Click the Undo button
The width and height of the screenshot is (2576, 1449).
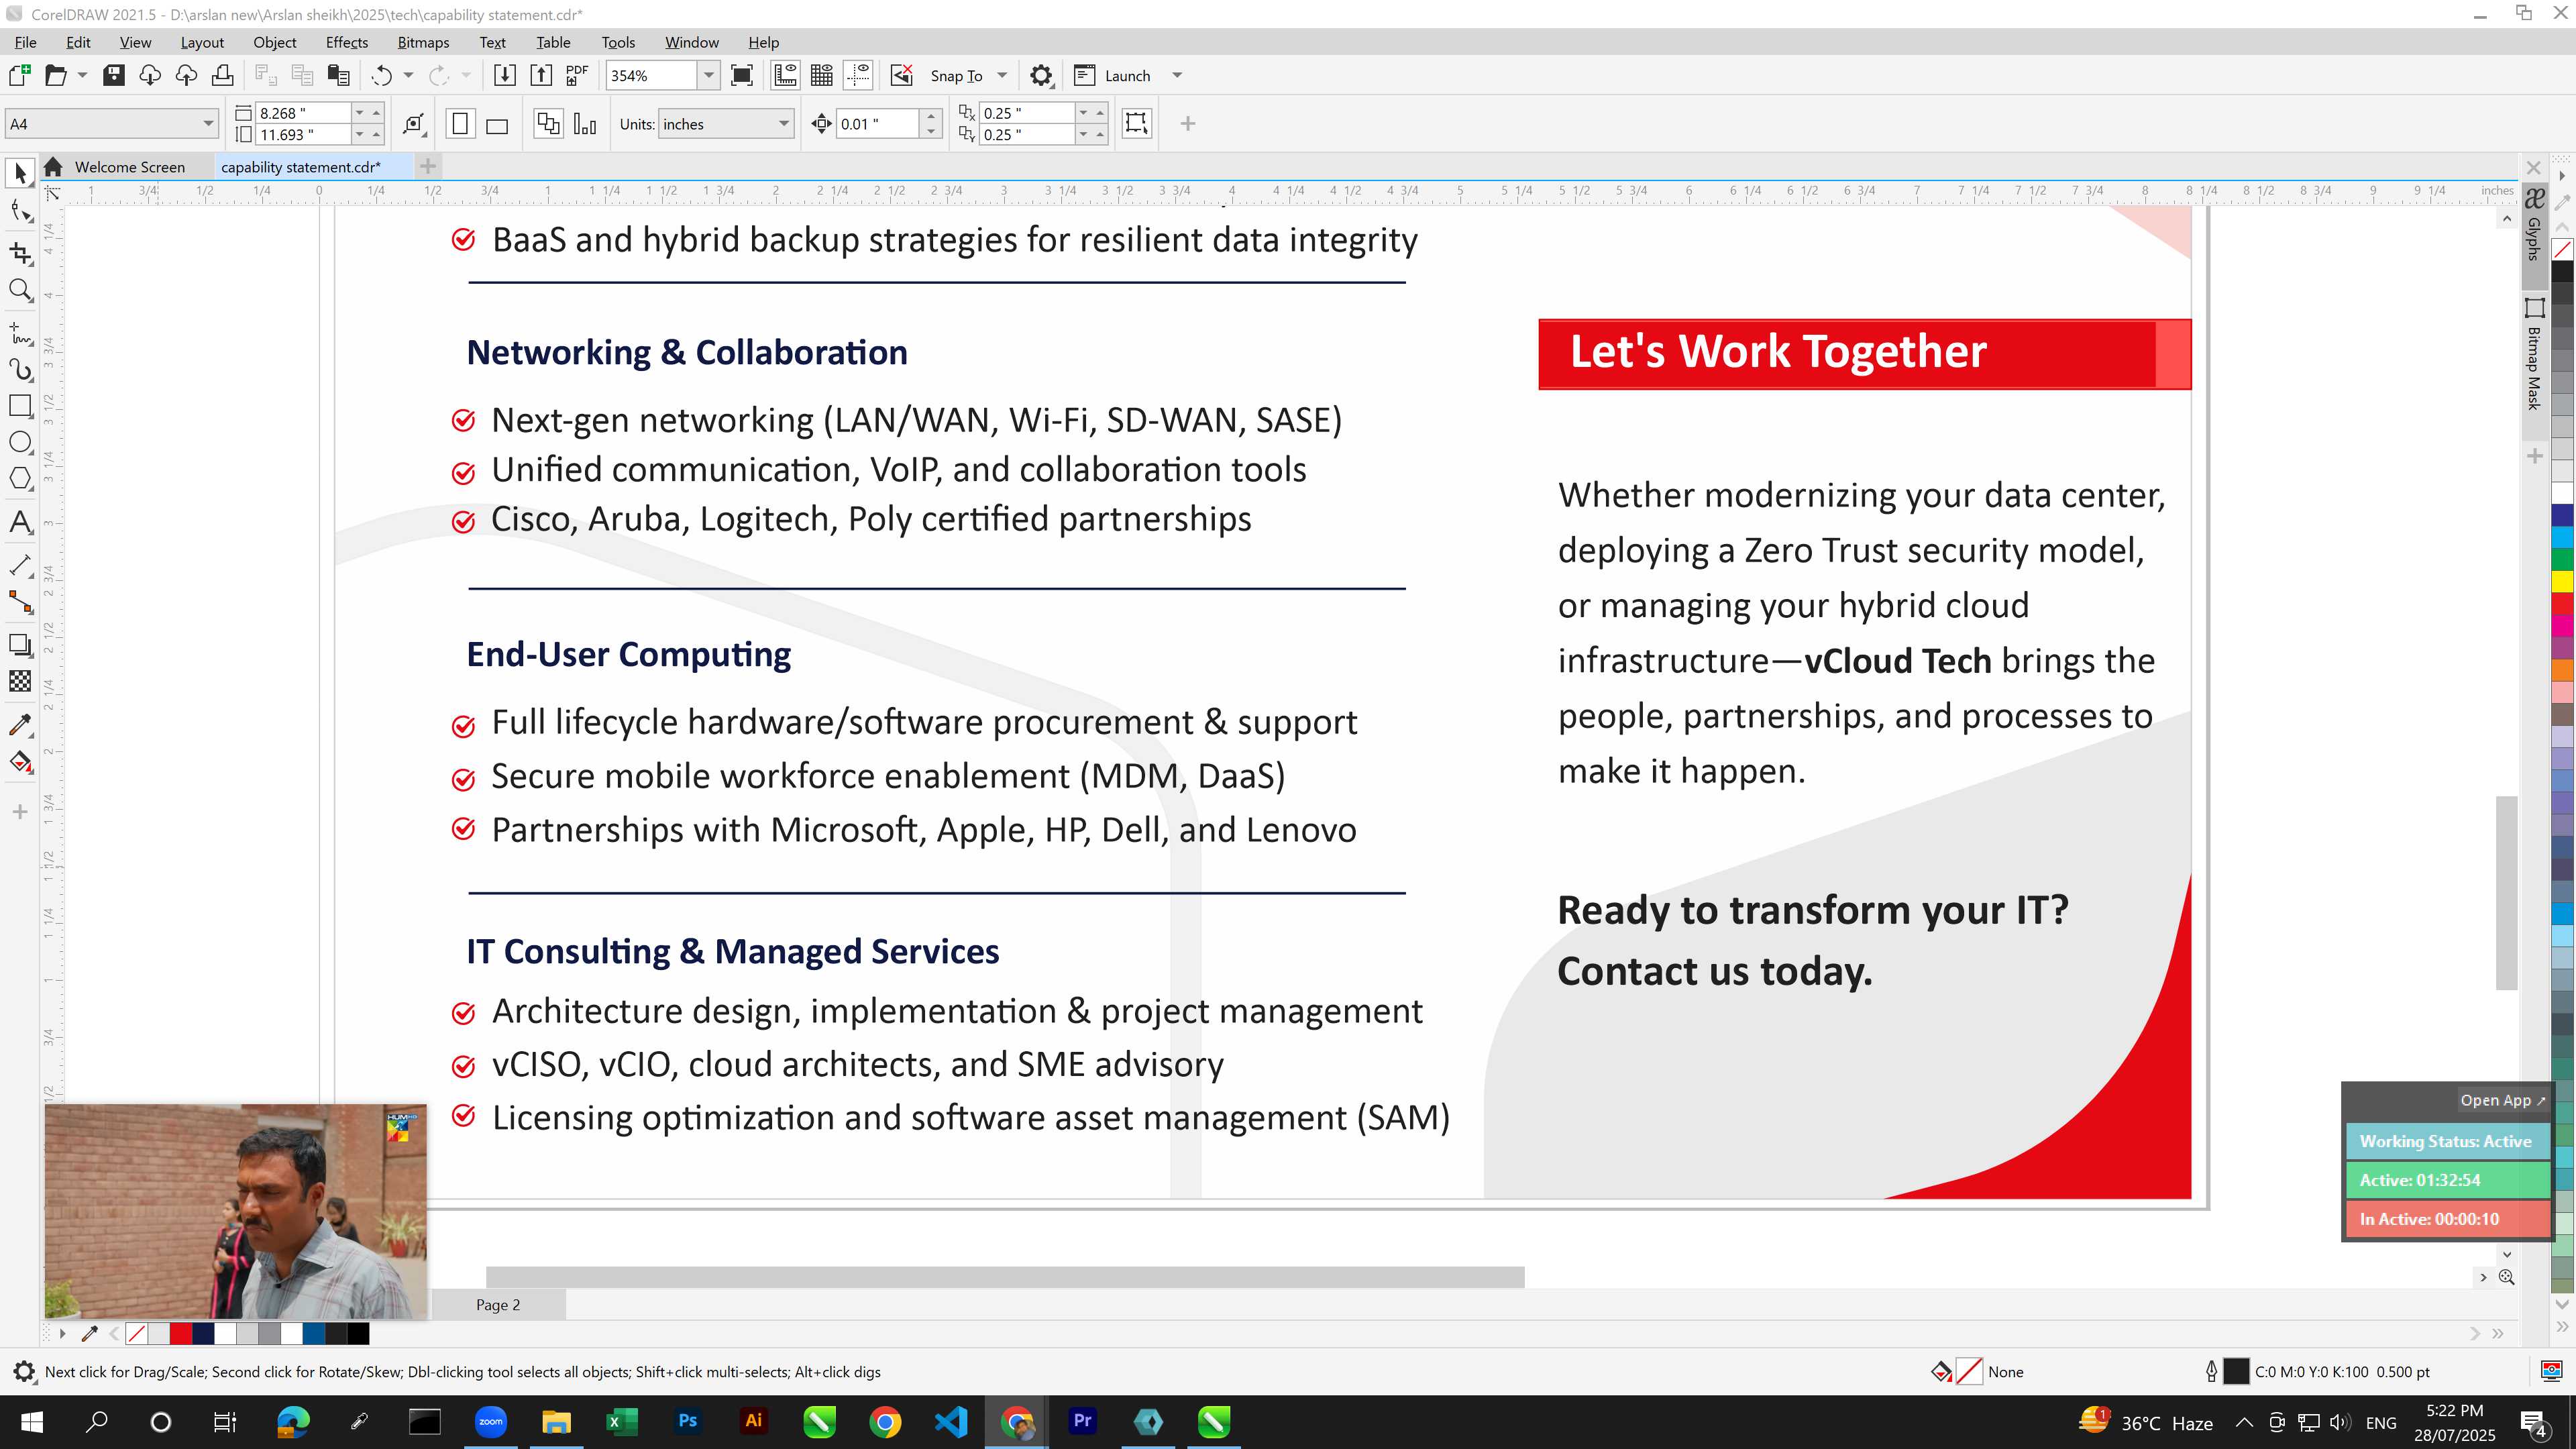tap(381, 75)
